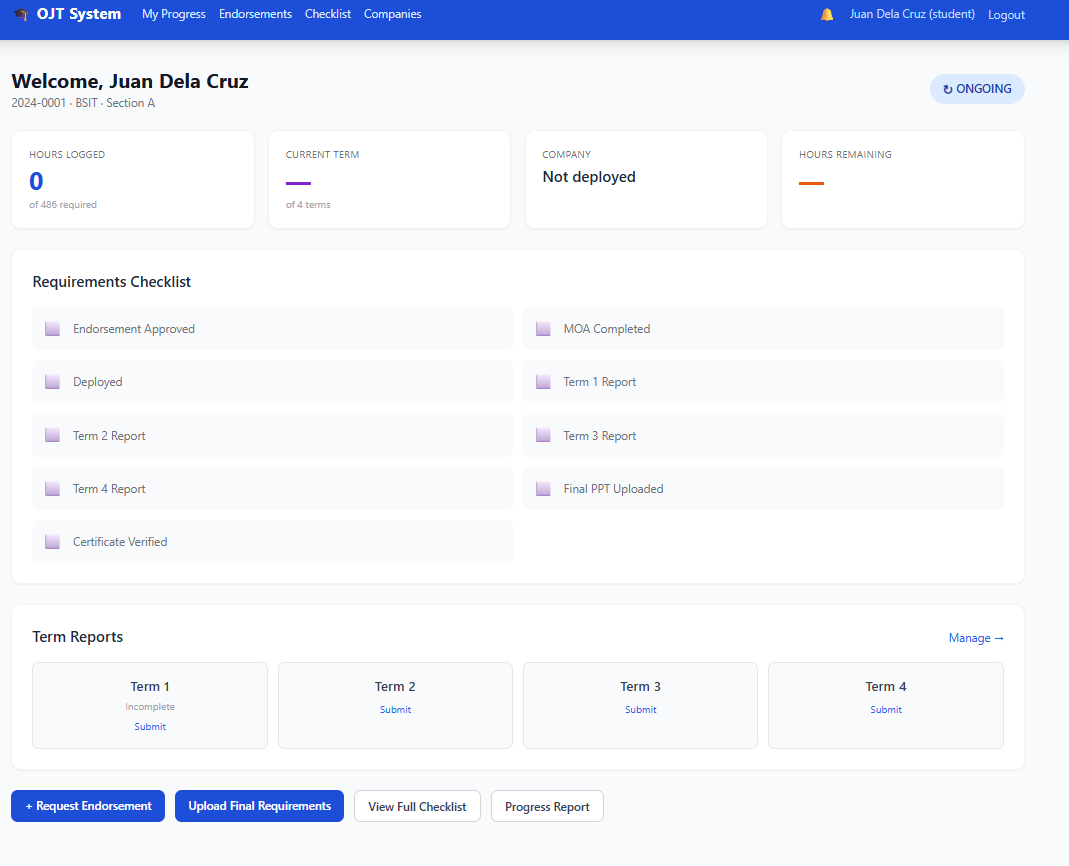
Task: Open the notifications bell icon
Action: click(827, 14)
